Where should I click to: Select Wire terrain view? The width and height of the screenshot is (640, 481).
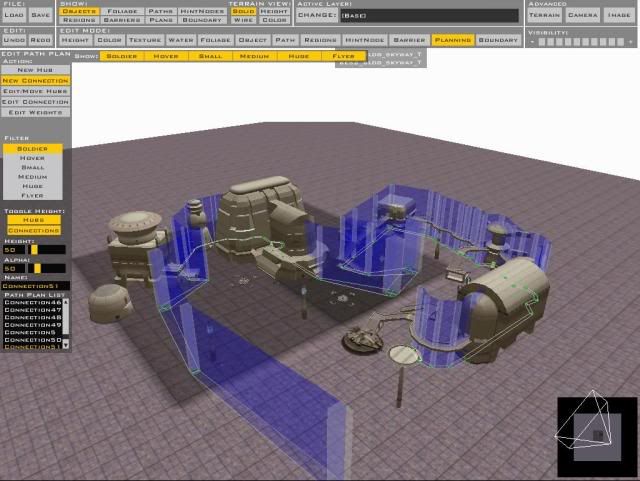pyautogui.click(x=244, y=20)
